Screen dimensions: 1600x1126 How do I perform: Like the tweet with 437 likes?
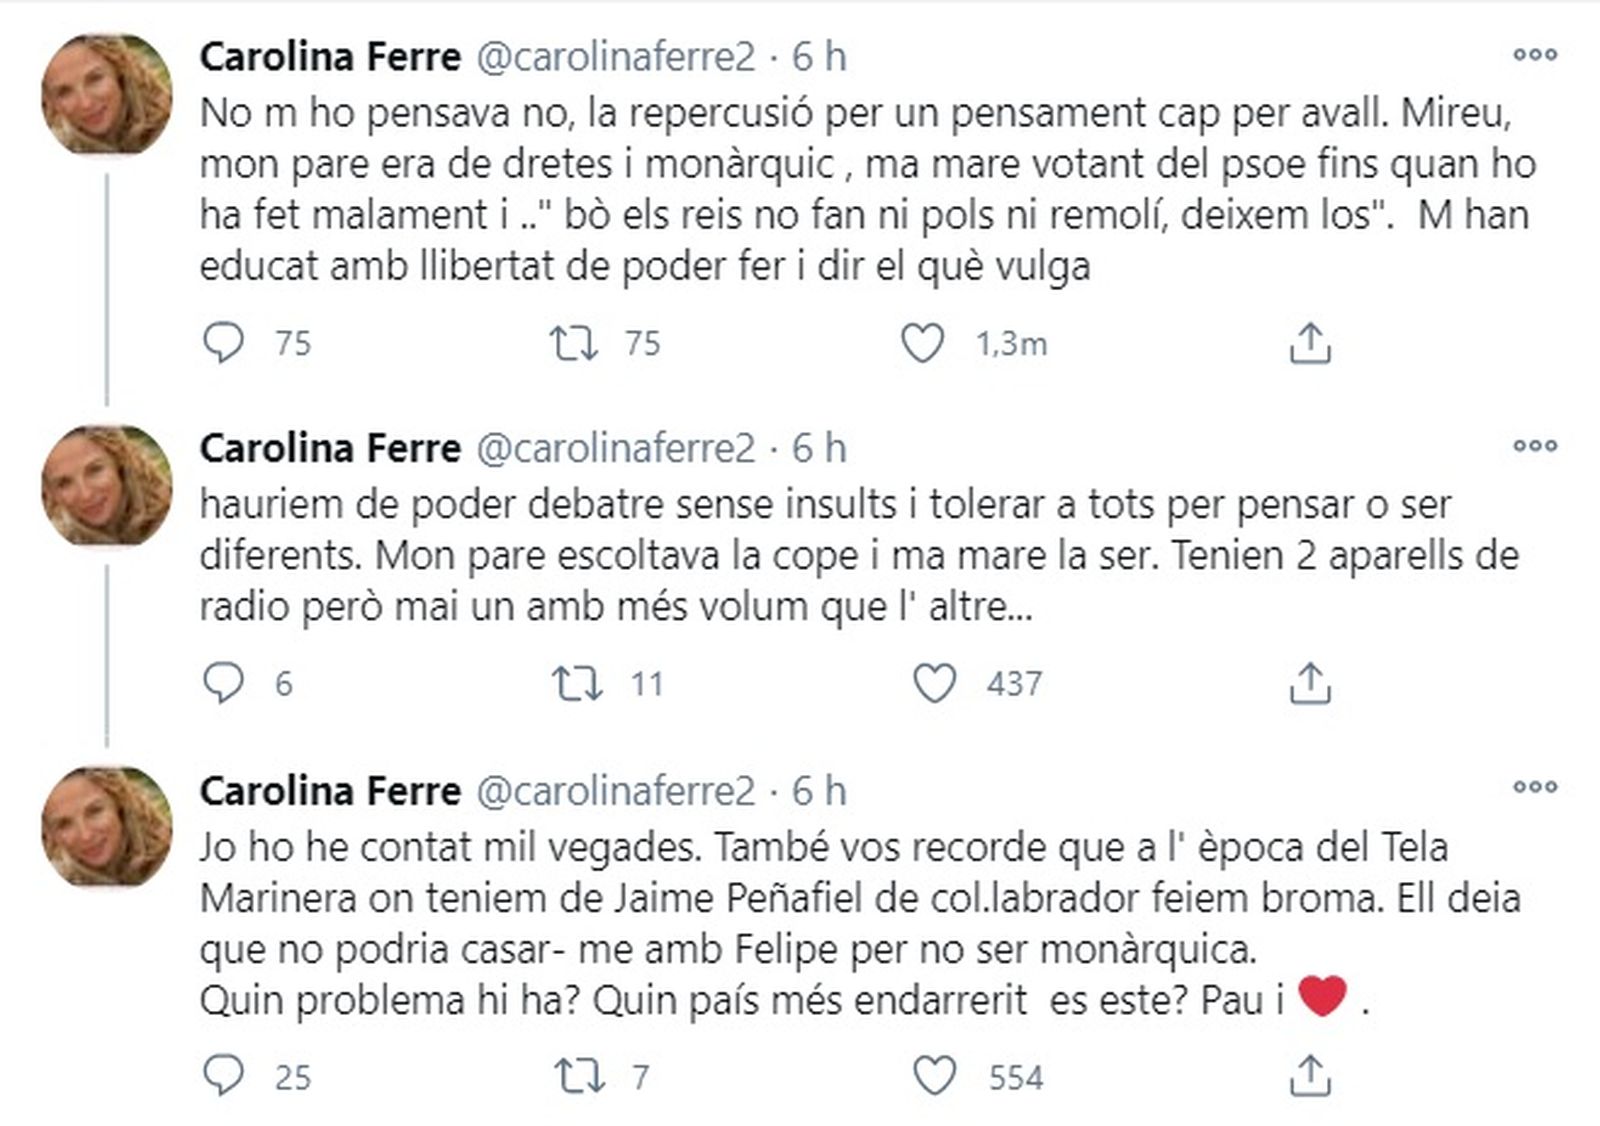(x=935, y=683)
